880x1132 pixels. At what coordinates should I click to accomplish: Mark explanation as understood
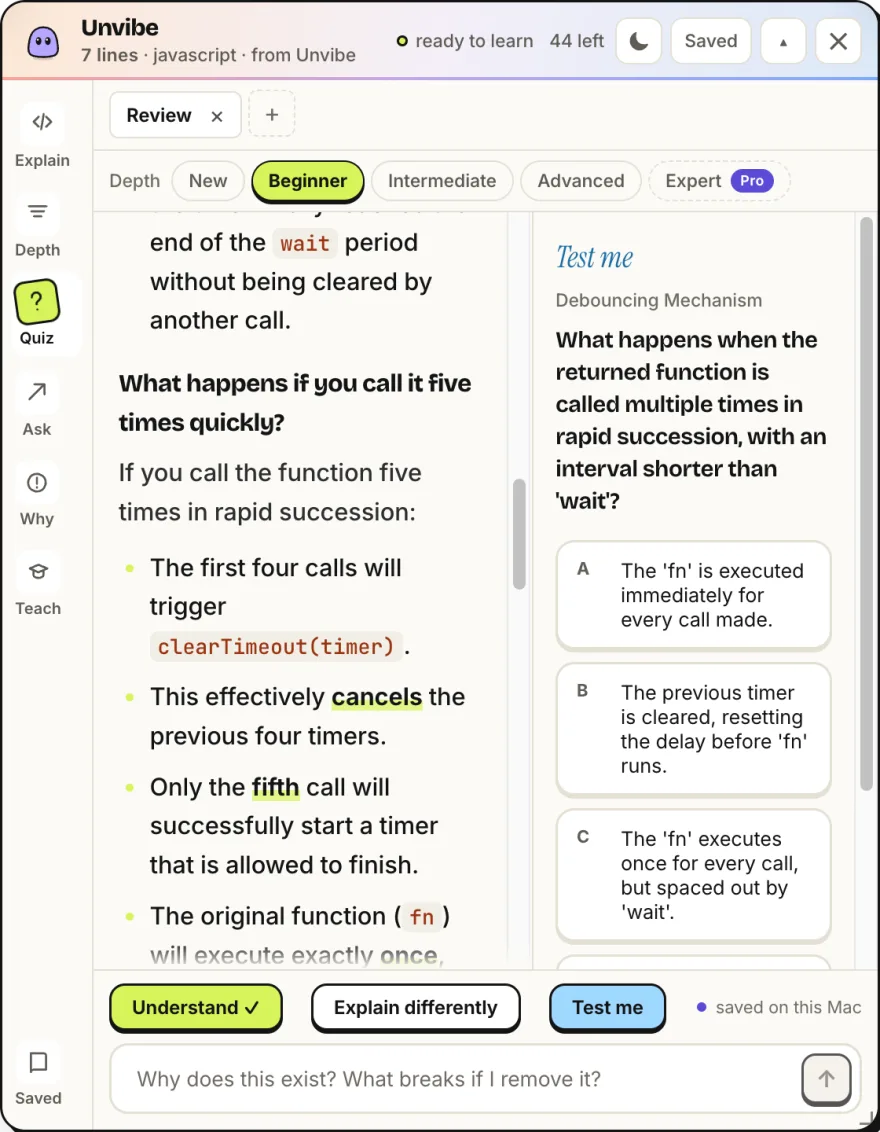196,1007
